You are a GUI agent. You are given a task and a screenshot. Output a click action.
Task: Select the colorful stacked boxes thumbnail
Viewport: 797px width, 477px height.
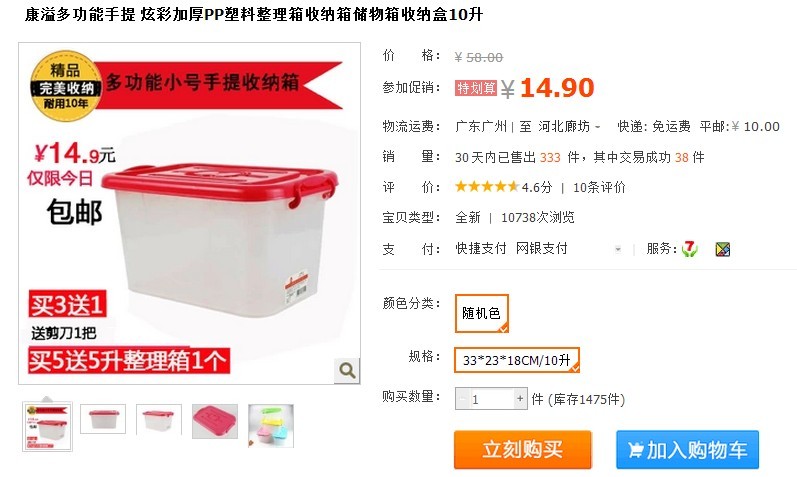pyautogui.click(x=270, y=426)
